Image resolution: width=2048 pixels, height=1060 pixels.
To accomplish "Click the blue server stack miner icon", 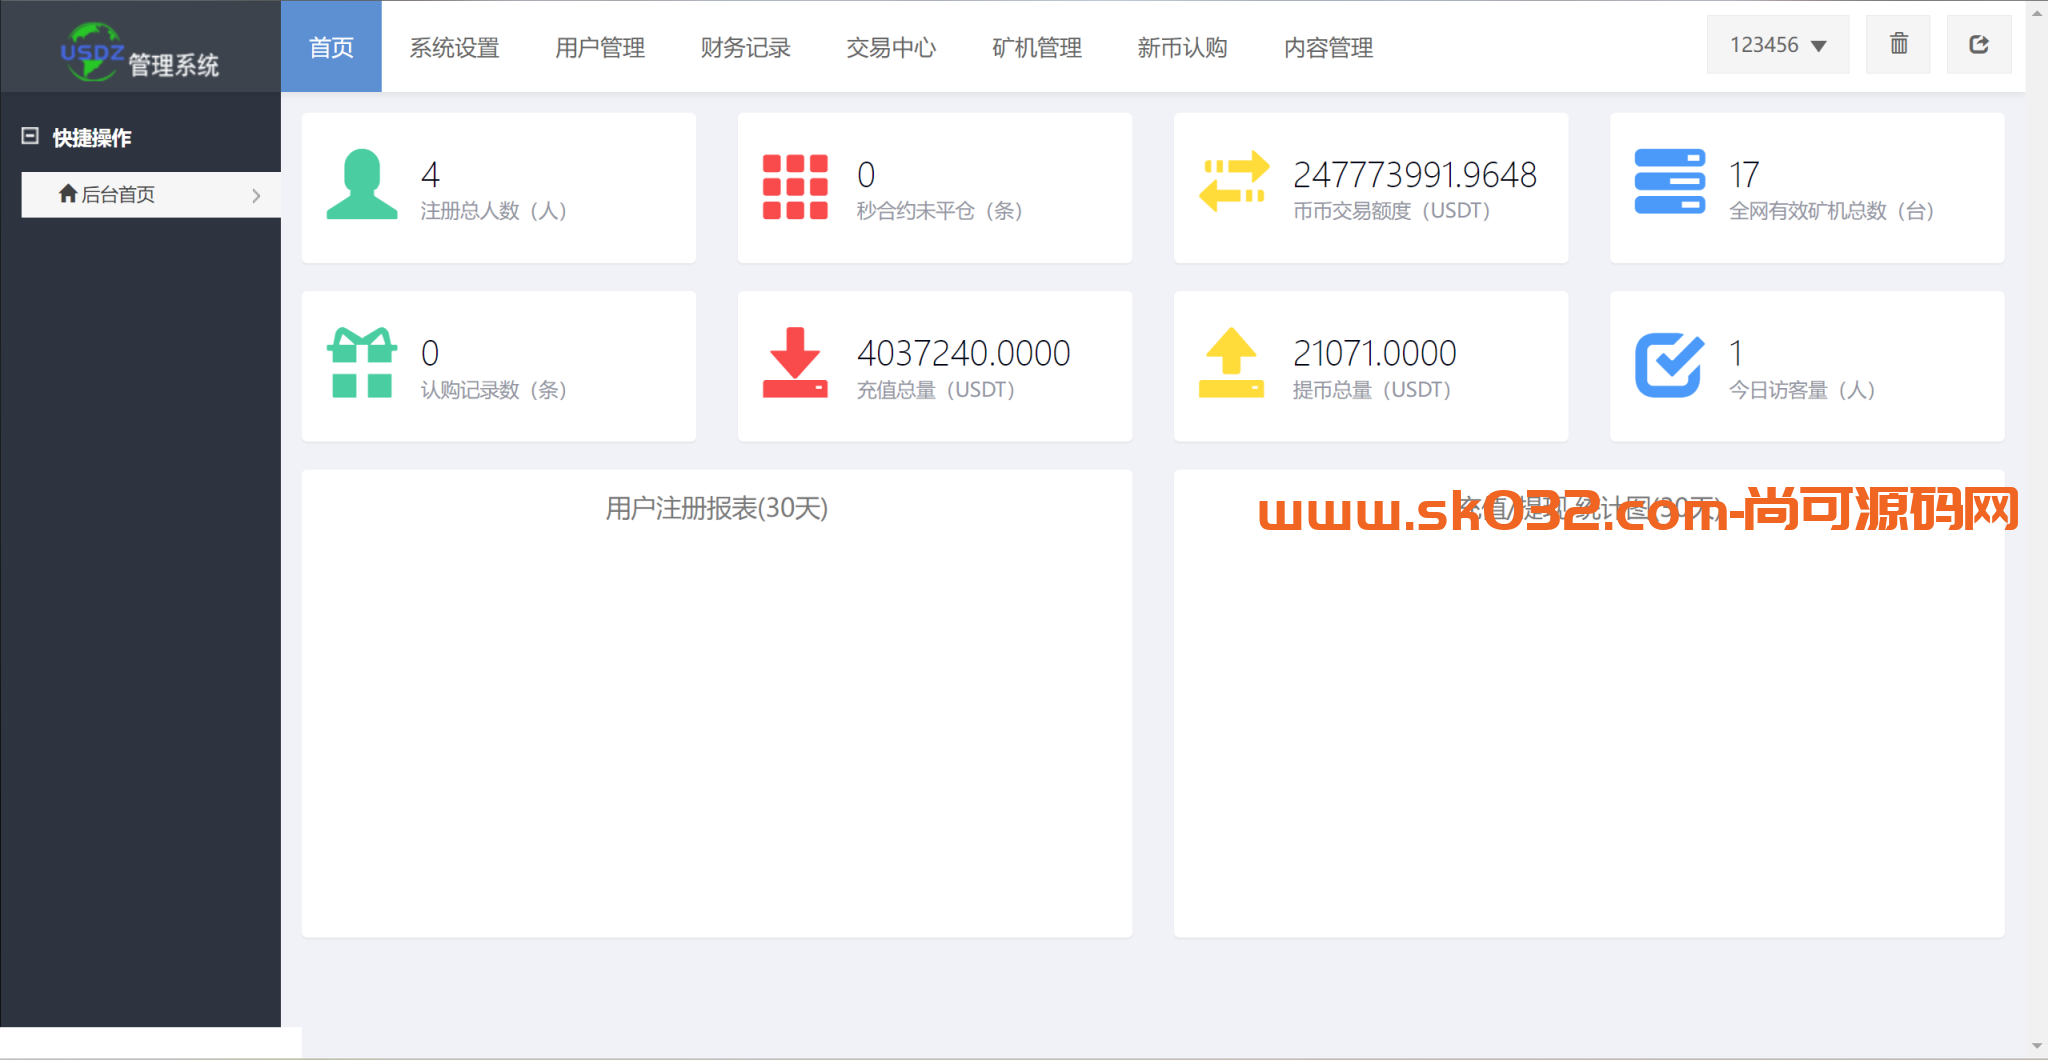I will coord(1669,181).
